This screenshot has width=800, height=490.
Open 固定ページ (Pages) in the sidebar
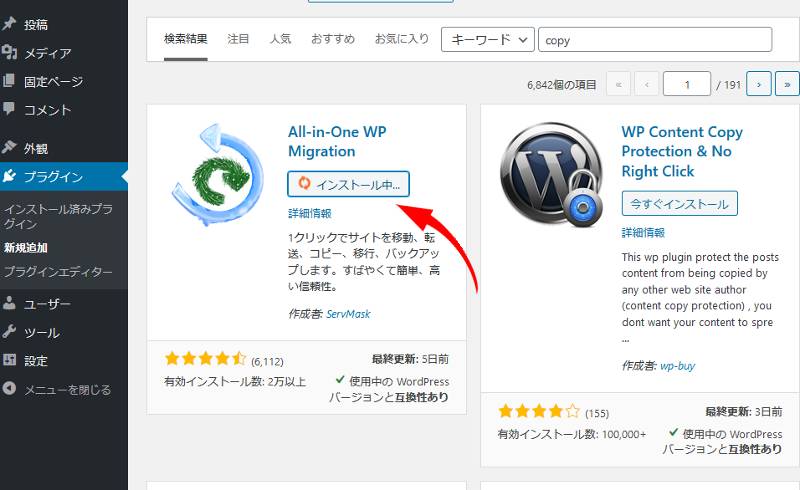pos(54,82)
